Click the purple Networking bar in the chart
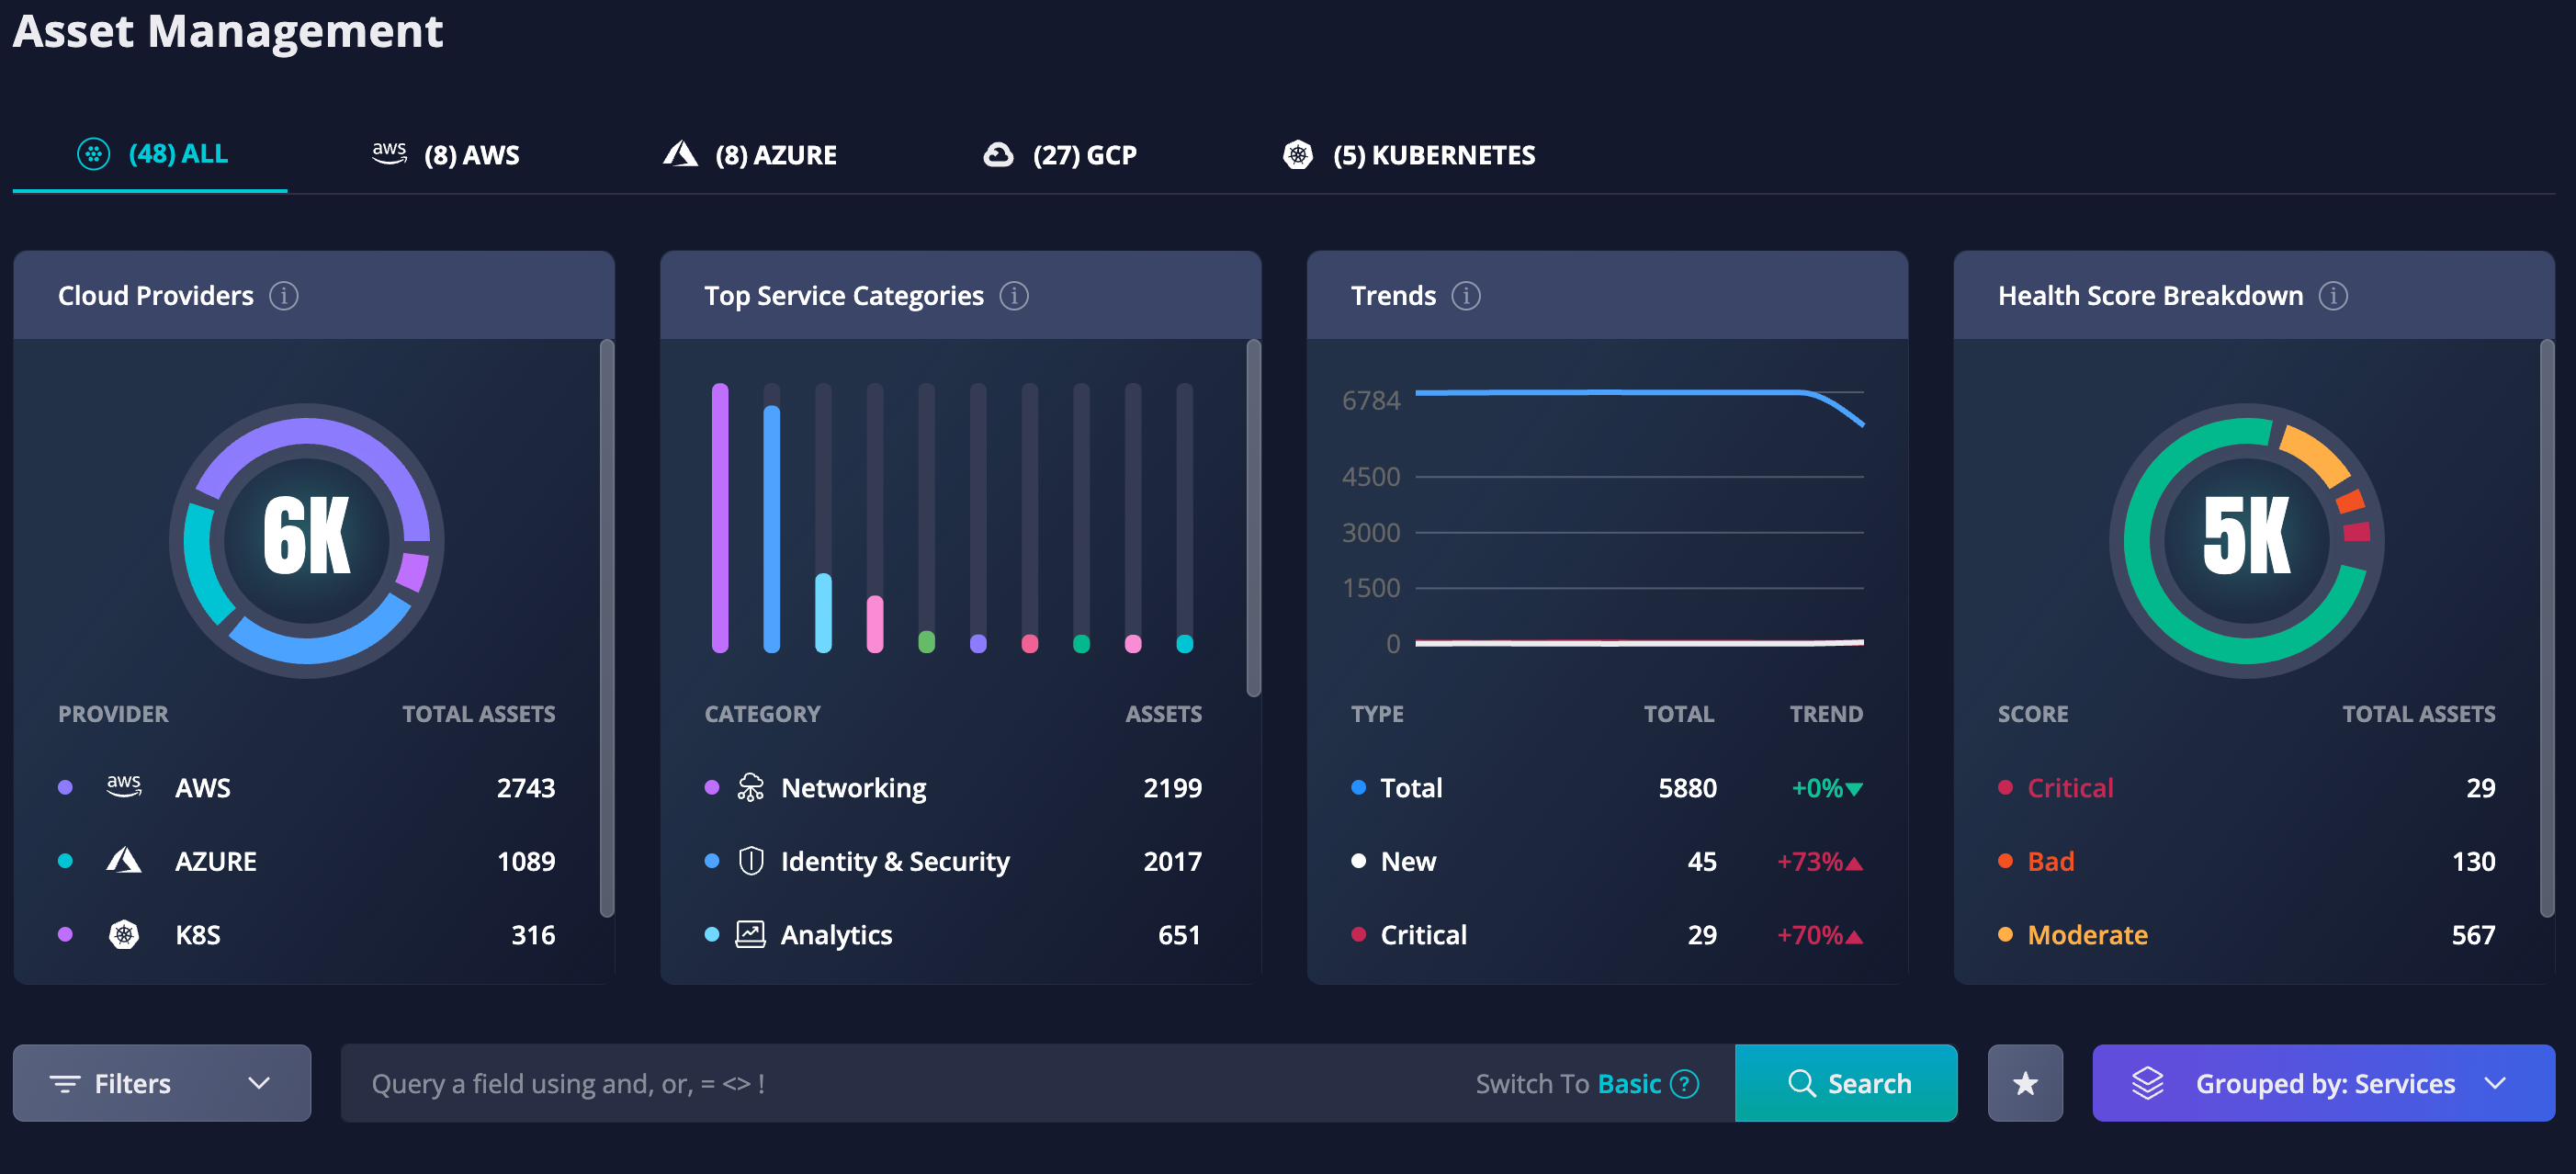 click(x=720, y=517)
